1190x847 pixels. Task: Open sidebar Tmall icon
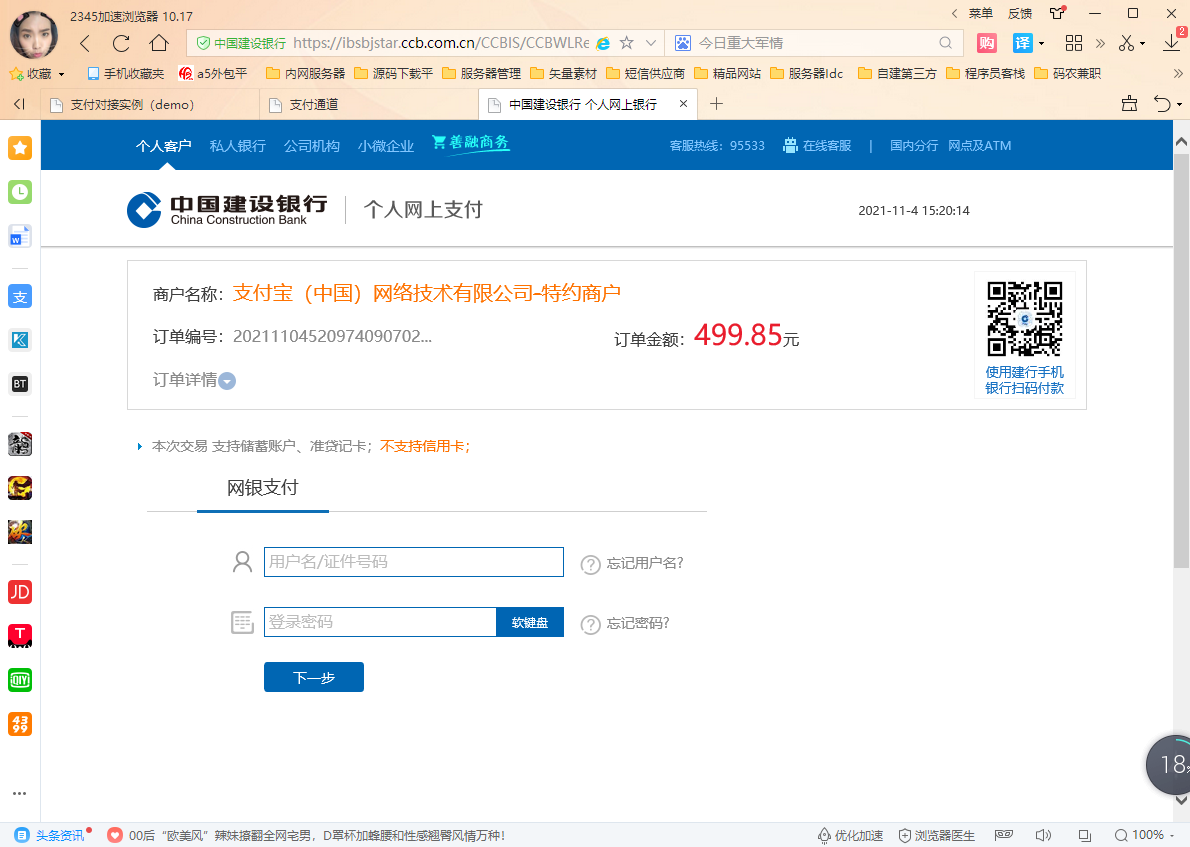20,636
